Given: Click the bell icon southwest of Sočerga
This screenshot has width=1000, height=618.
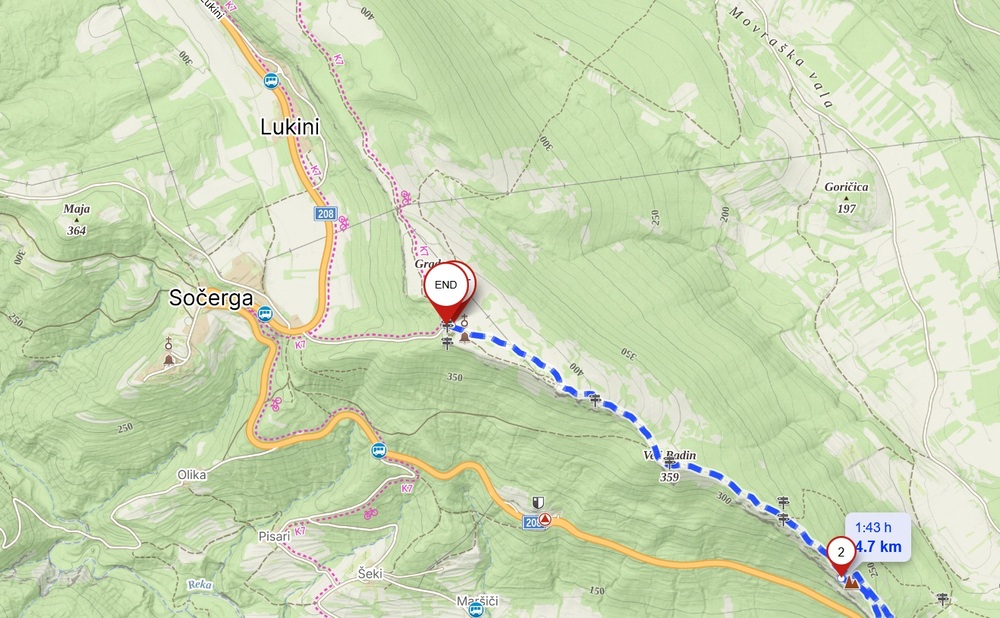Looking at the screenshot, I should (168, 360).
